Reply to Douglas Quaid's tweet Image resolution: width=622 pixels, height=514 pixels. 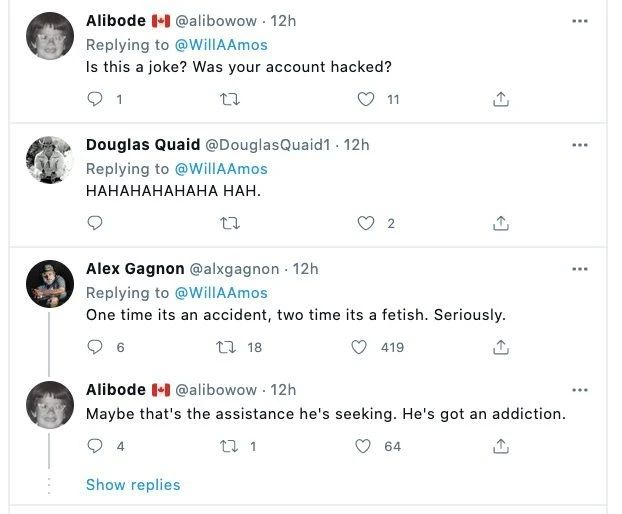96,223
